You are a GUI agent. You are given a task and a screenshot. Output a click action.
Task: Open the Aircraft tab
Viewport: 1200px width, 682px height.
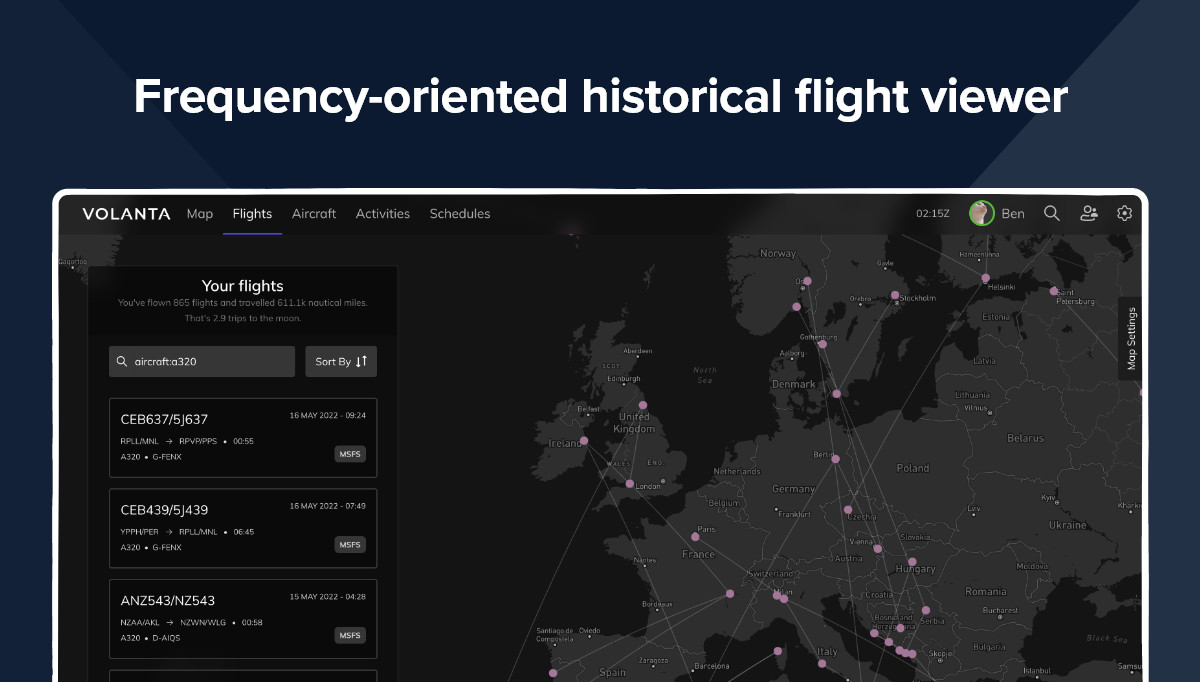point(314,213)
